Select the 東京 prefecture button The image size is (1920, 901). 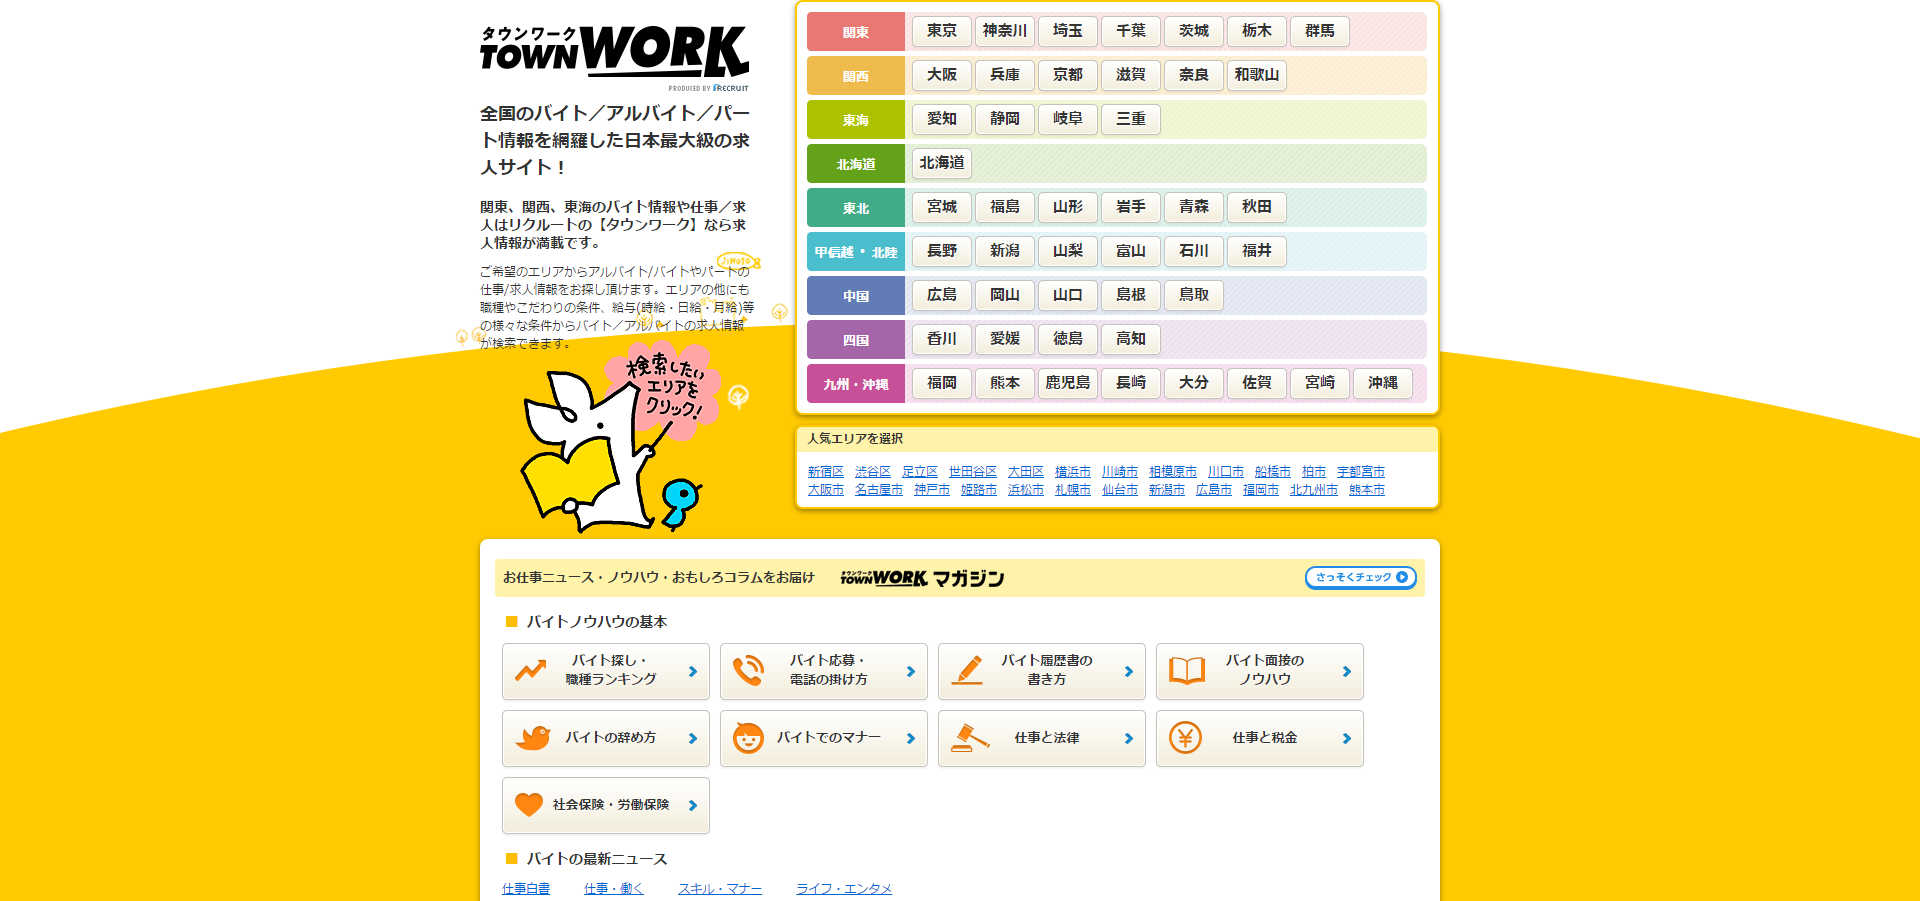[x=940, y=31]
